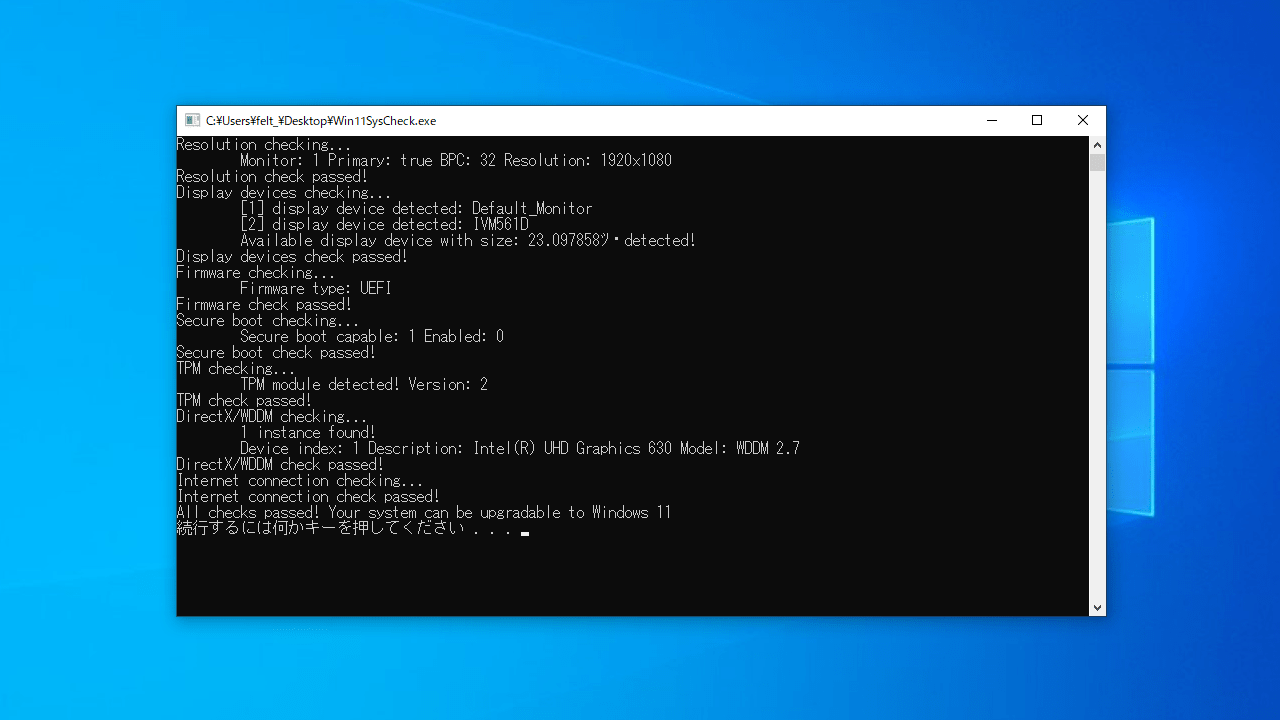Click the title text Win11SysCheck.exe path

(x=321, y=121)
